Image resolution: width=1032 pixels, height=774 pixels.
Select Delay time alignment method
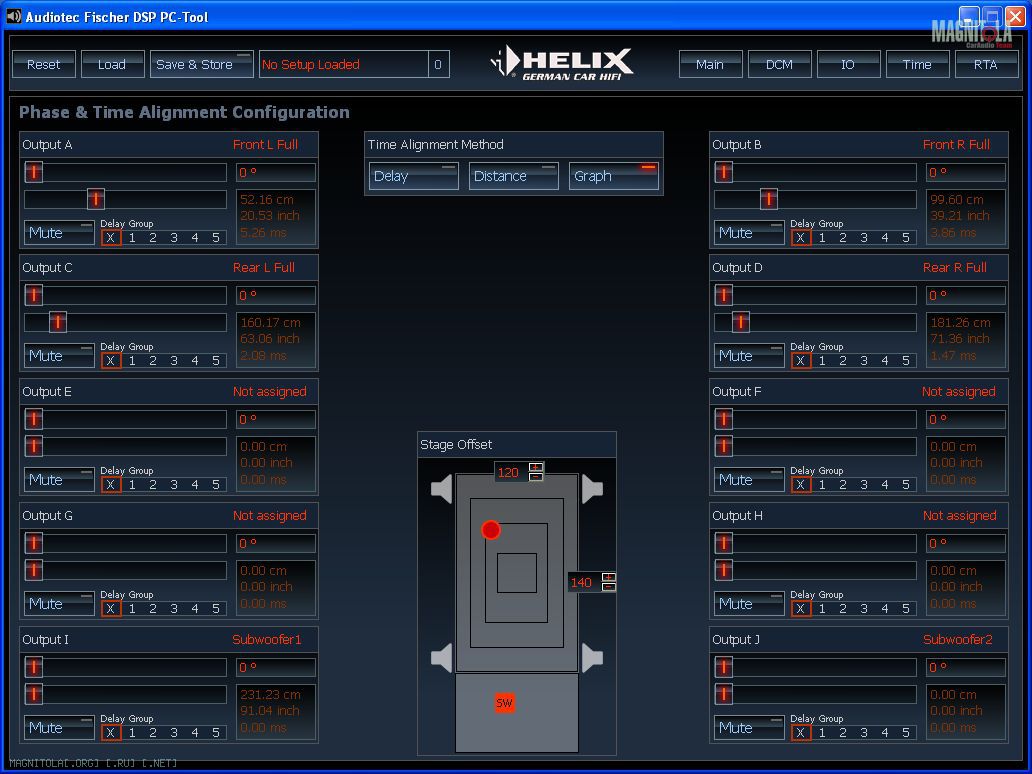click(x=413, y=176)
